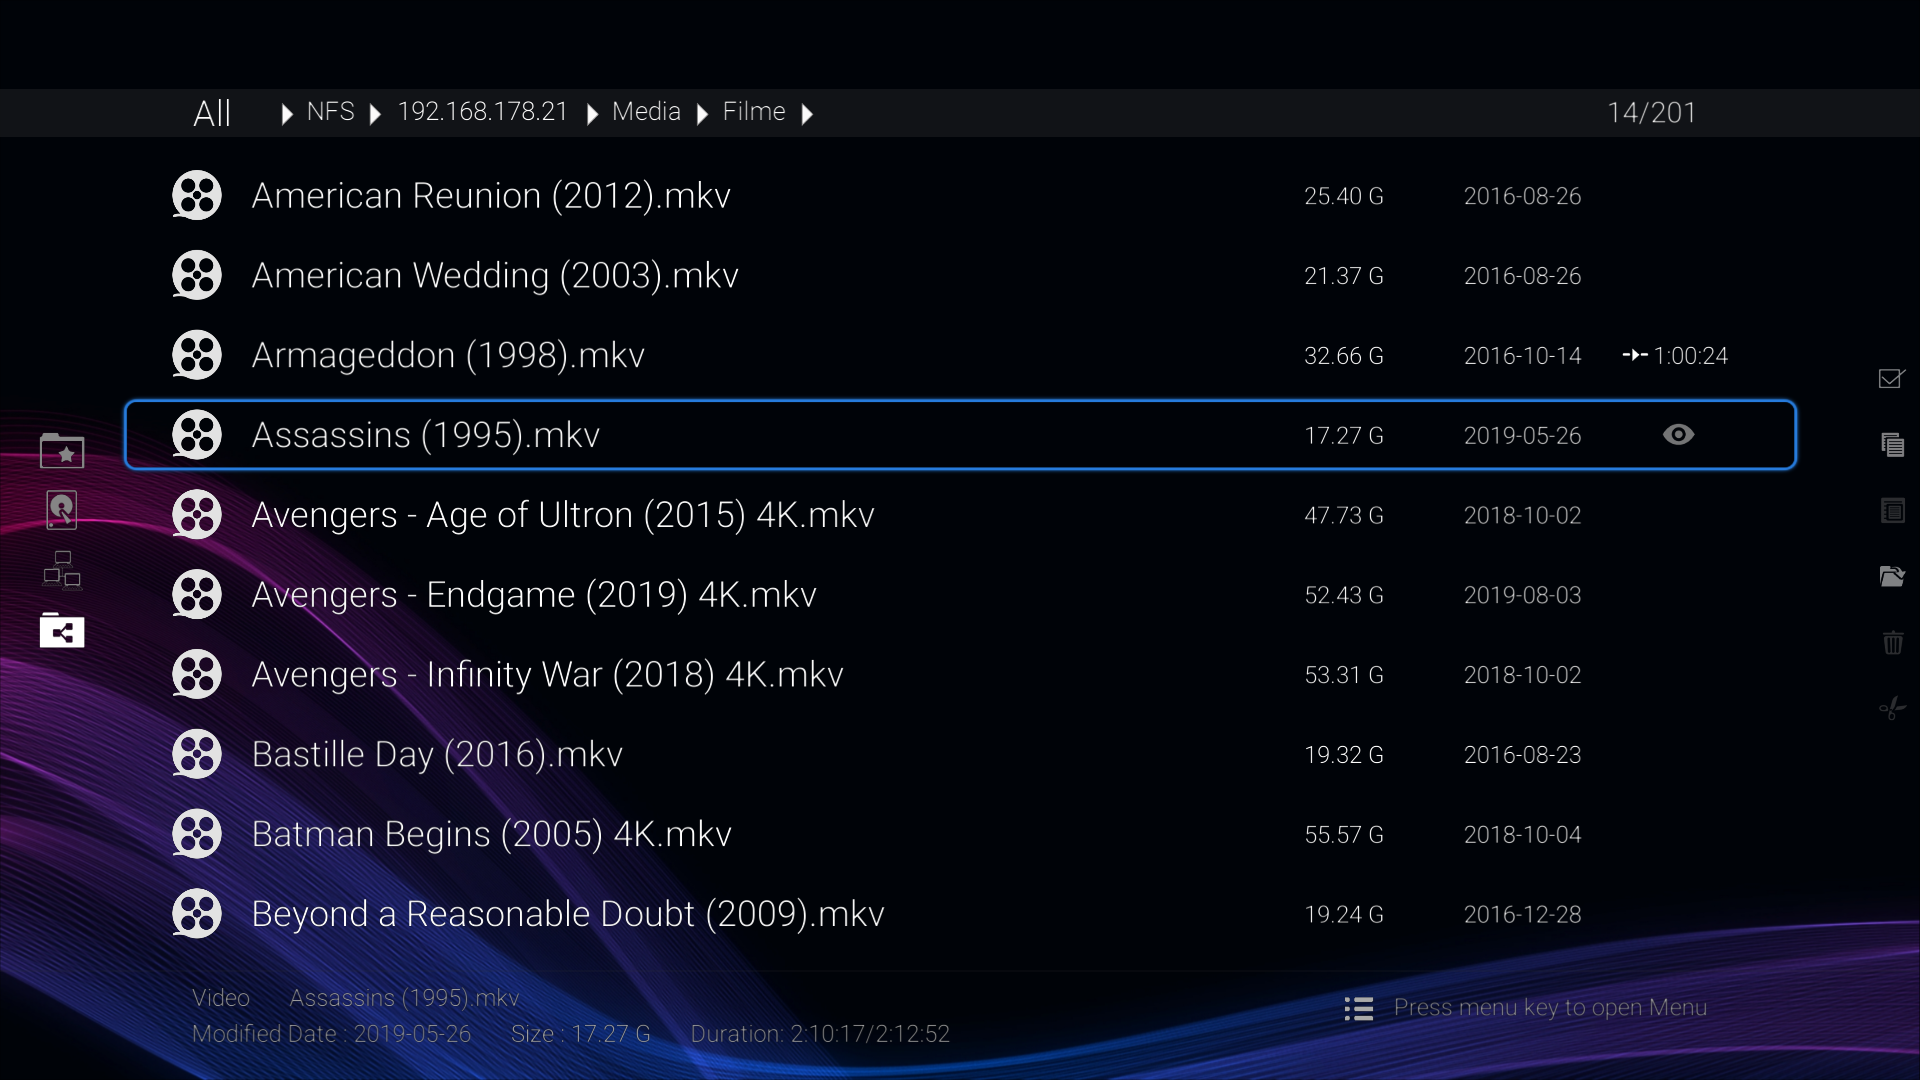Open Armageddon (1998).mkv
The width and height of the screenshot is (1920, 1080).
point(448,356)
